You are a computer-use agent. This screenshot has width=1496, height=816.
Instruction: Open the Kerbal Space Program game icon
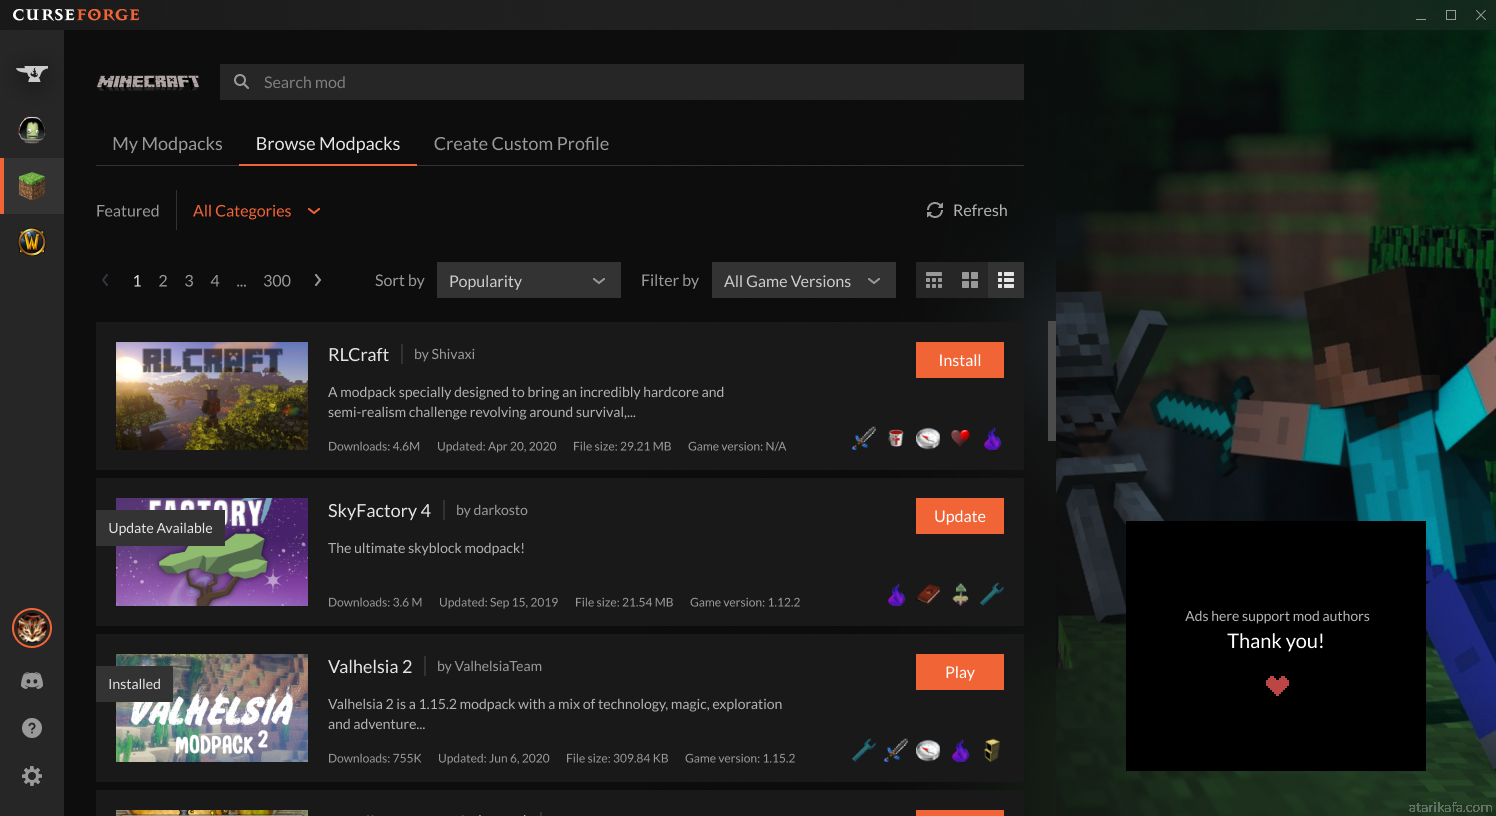point(32,130)
